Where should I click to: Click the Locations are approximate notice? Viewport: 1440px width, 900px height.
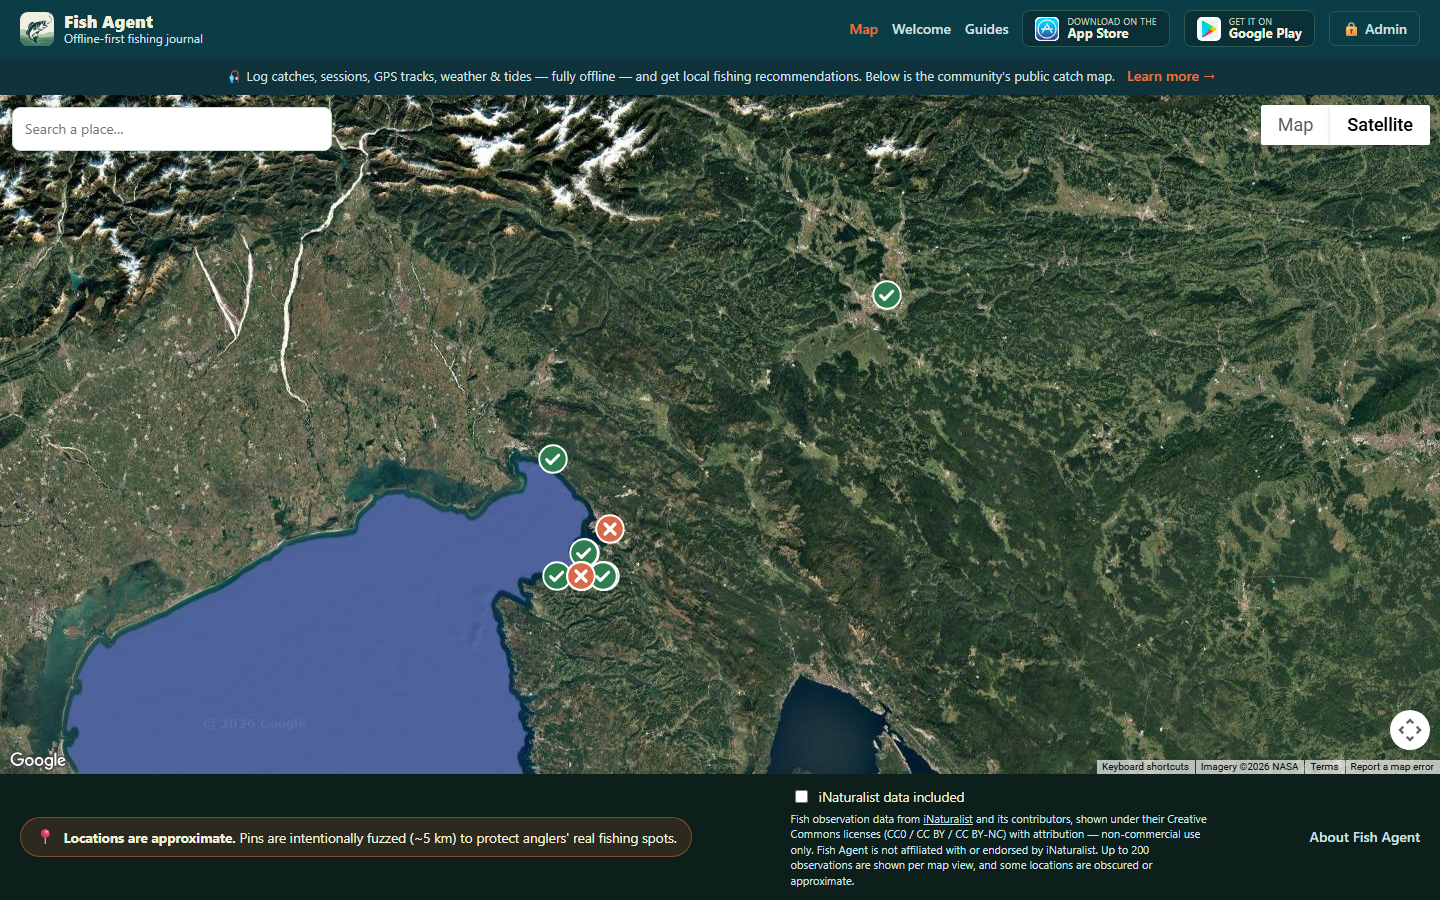356,838
